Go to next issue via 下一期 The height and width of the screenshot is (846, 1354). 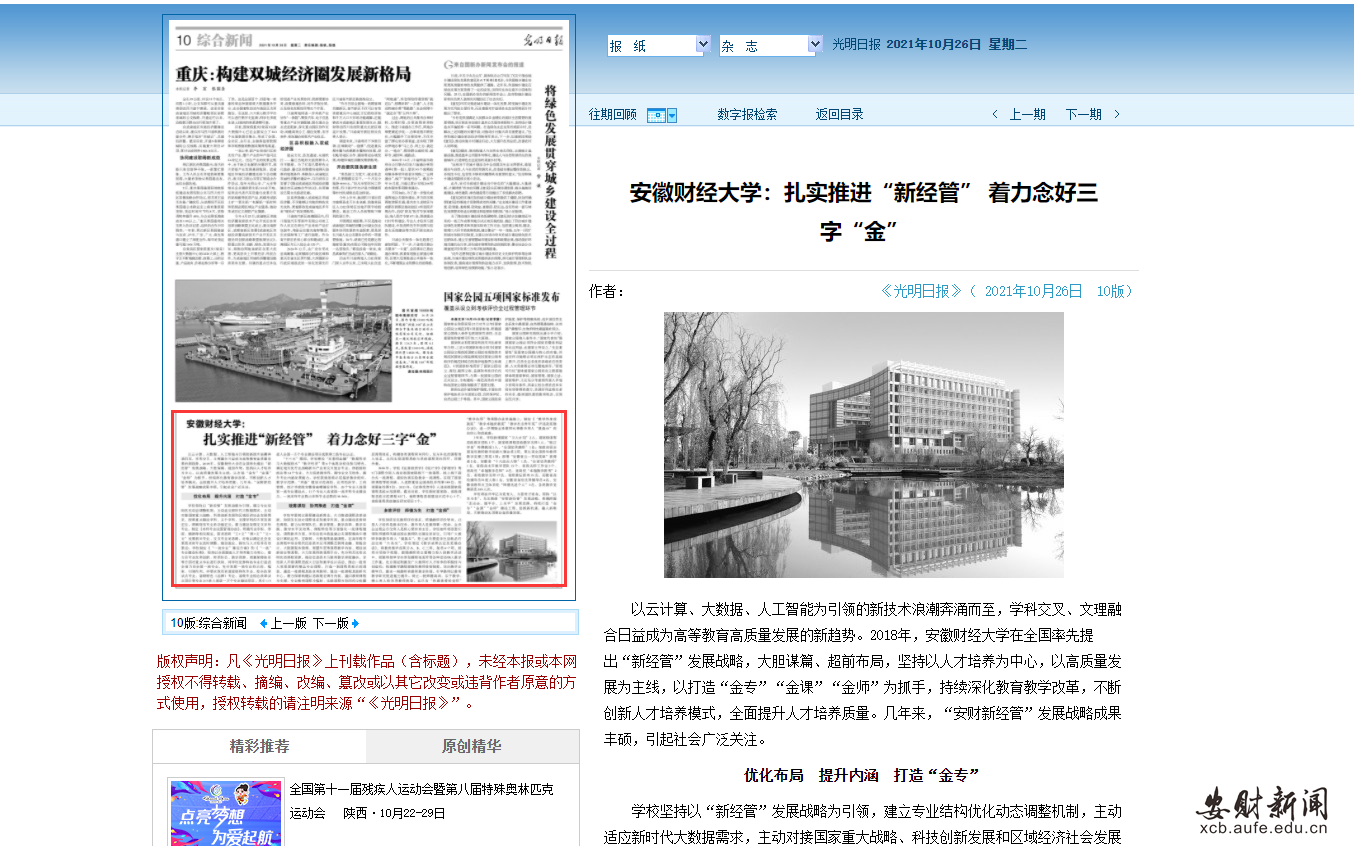coord(1083,114)
